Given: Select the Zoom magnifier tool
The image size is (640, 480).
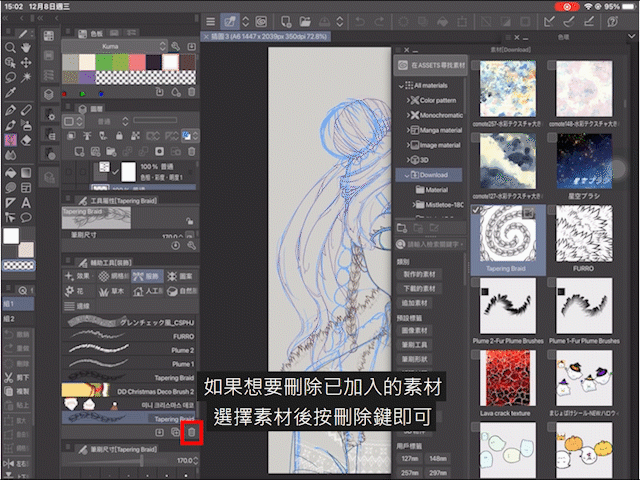Looking at the screenshot, I should (10, 48).
